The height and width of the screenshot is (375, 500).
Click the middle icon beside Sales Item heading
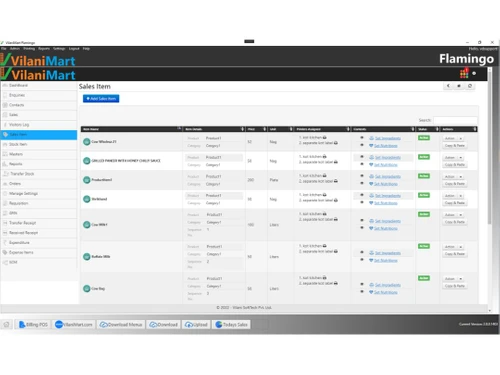(x=459, y=86)
